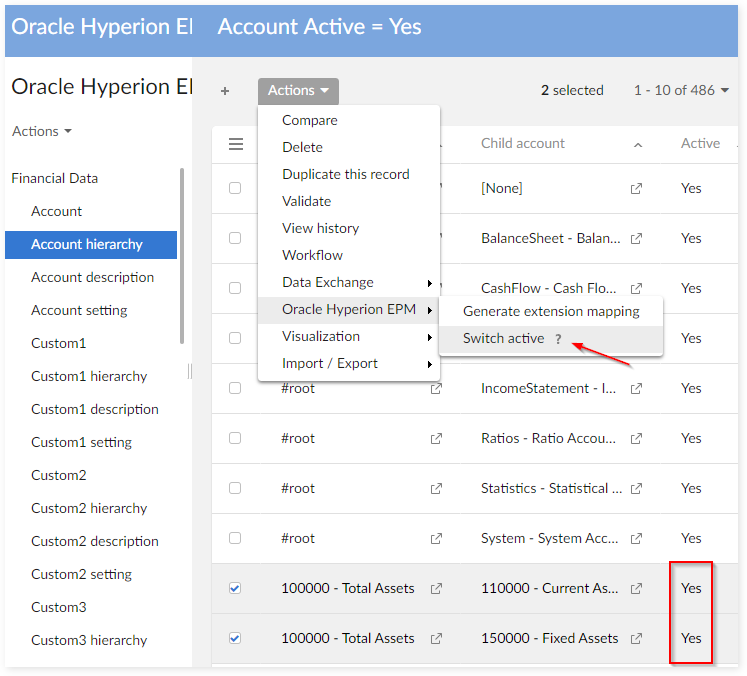Open Account hierarchy in the sidebar
Image resolution: width=747 pixels, height=676 pixels.
87,244
